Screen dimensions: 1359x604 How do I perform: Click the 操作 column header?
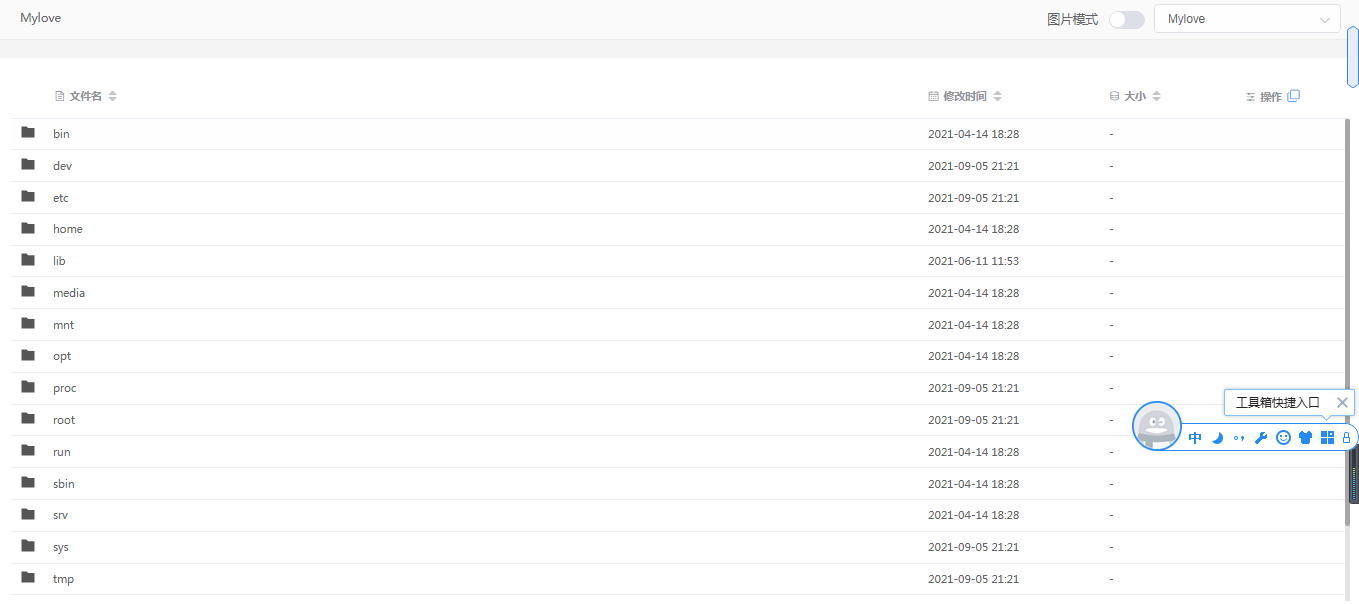(1271, 97)
